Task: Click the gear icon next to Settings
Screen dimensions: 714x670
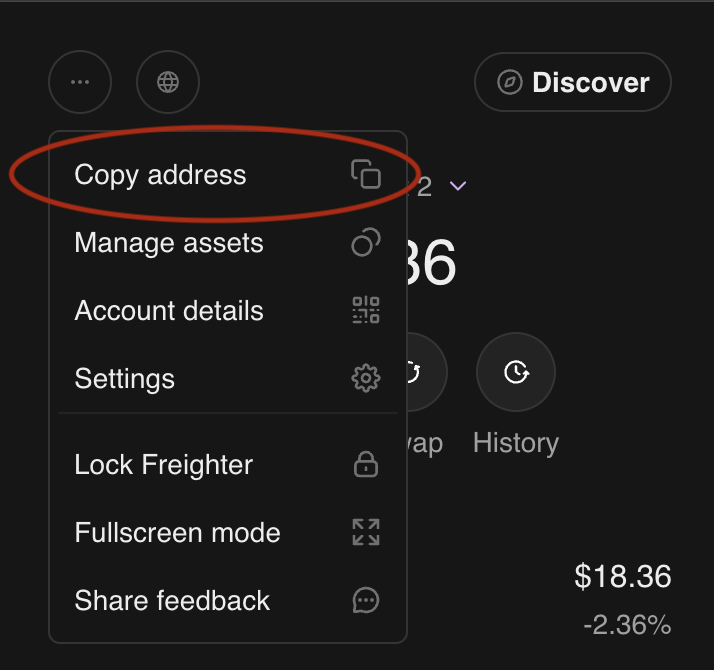Action: click(366, 379)
